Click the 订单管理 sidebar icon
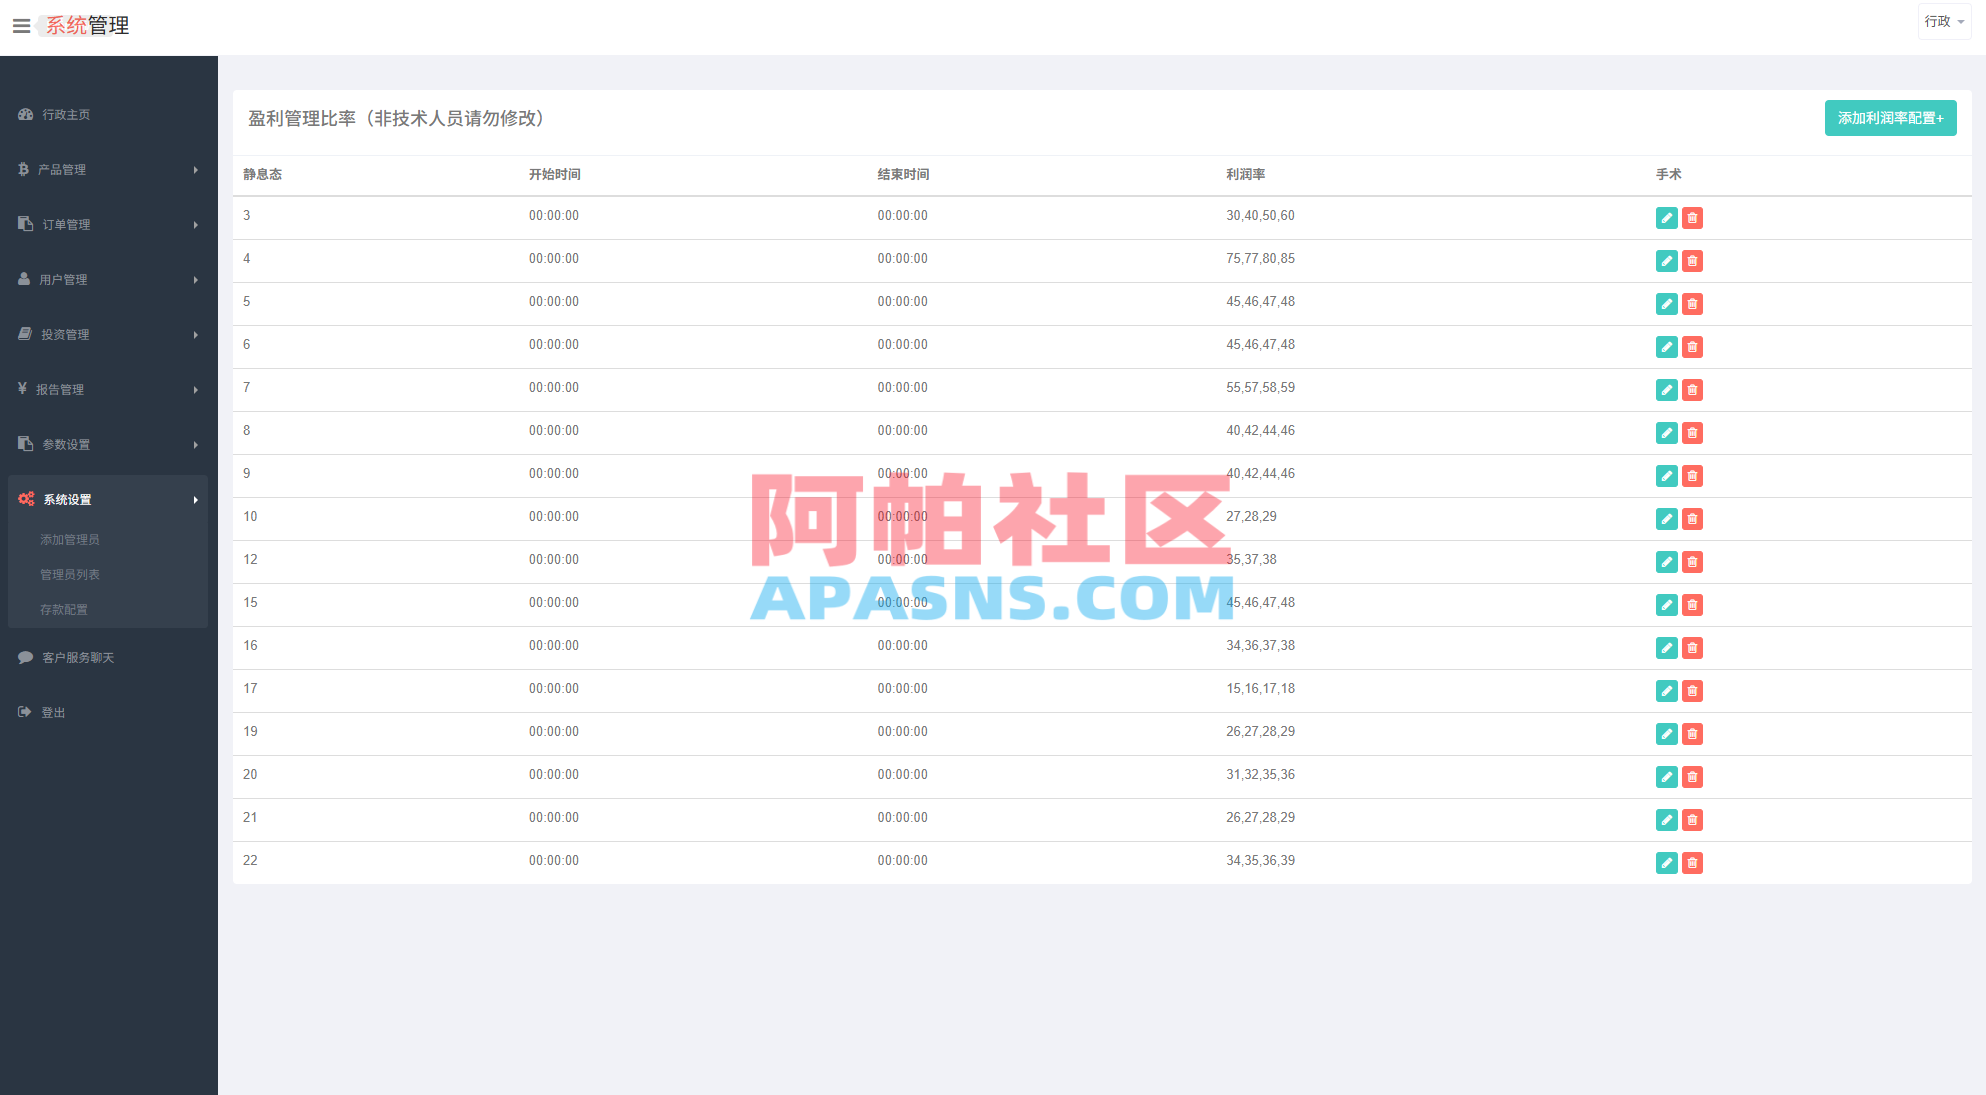The image size is (1986, 1095). coord(24,224)
